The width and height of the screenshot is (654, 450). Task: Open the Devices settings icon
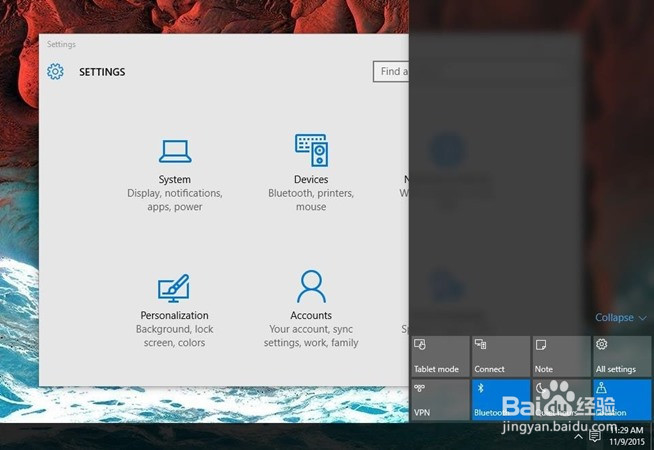point(311,150)
